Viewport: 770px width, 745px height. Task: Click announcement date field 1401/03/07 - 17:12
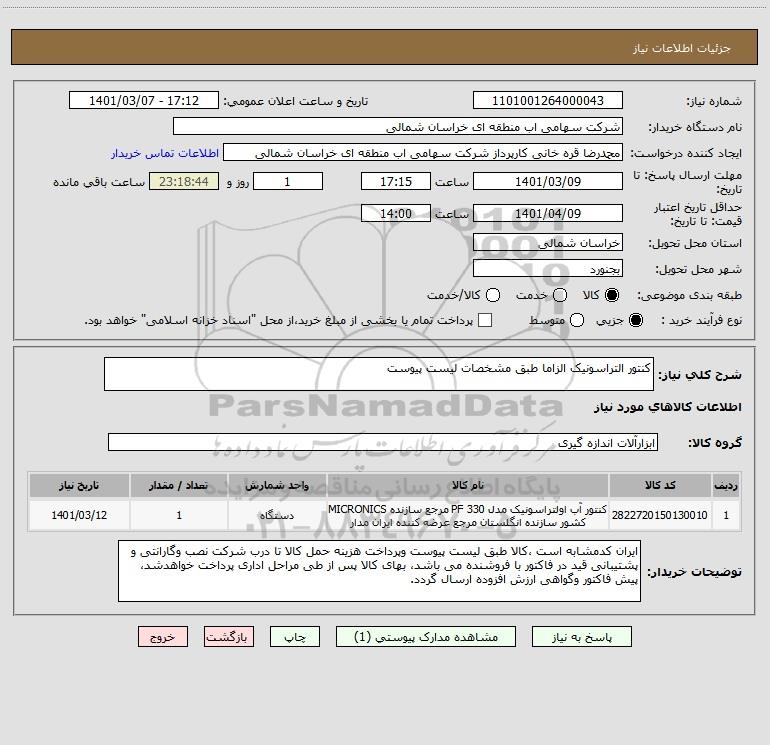pyautogui.click(x=143, y=101)
